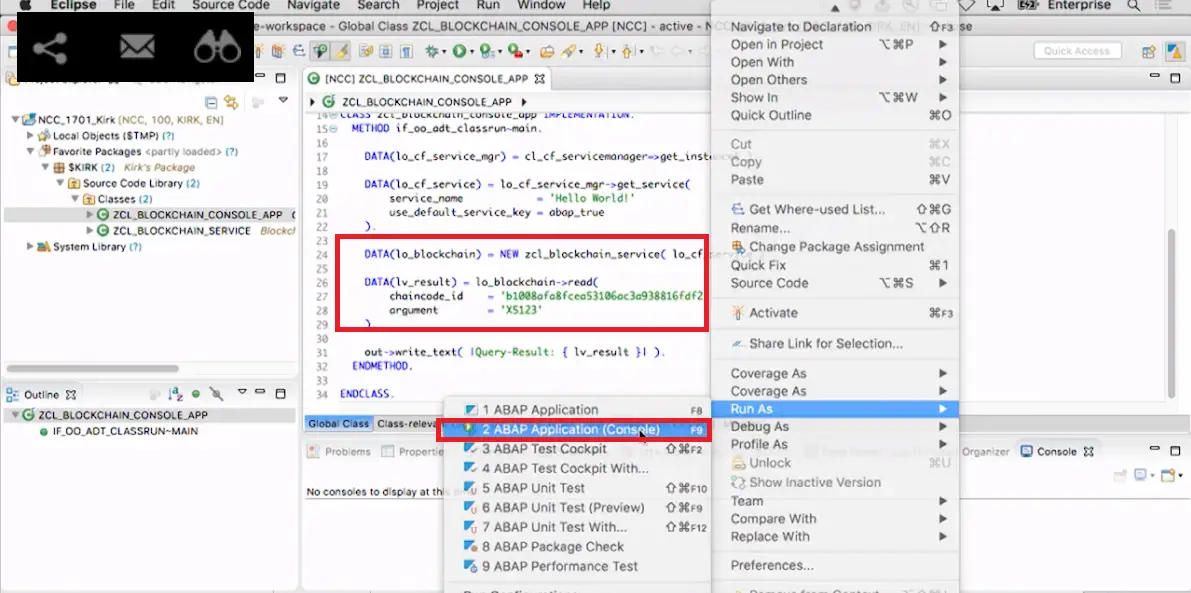The width and height of the screenshot is (1191, 593).
Task: Open the Debug toolbar button dropdown arrow
Action: (445, 52)
